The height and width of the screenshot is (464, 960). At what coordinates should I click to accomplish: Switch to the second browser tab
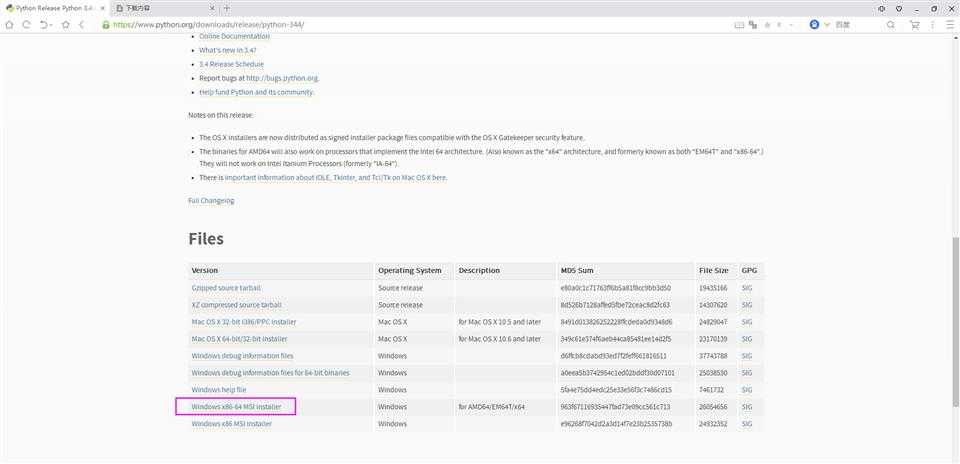point(165,9)
